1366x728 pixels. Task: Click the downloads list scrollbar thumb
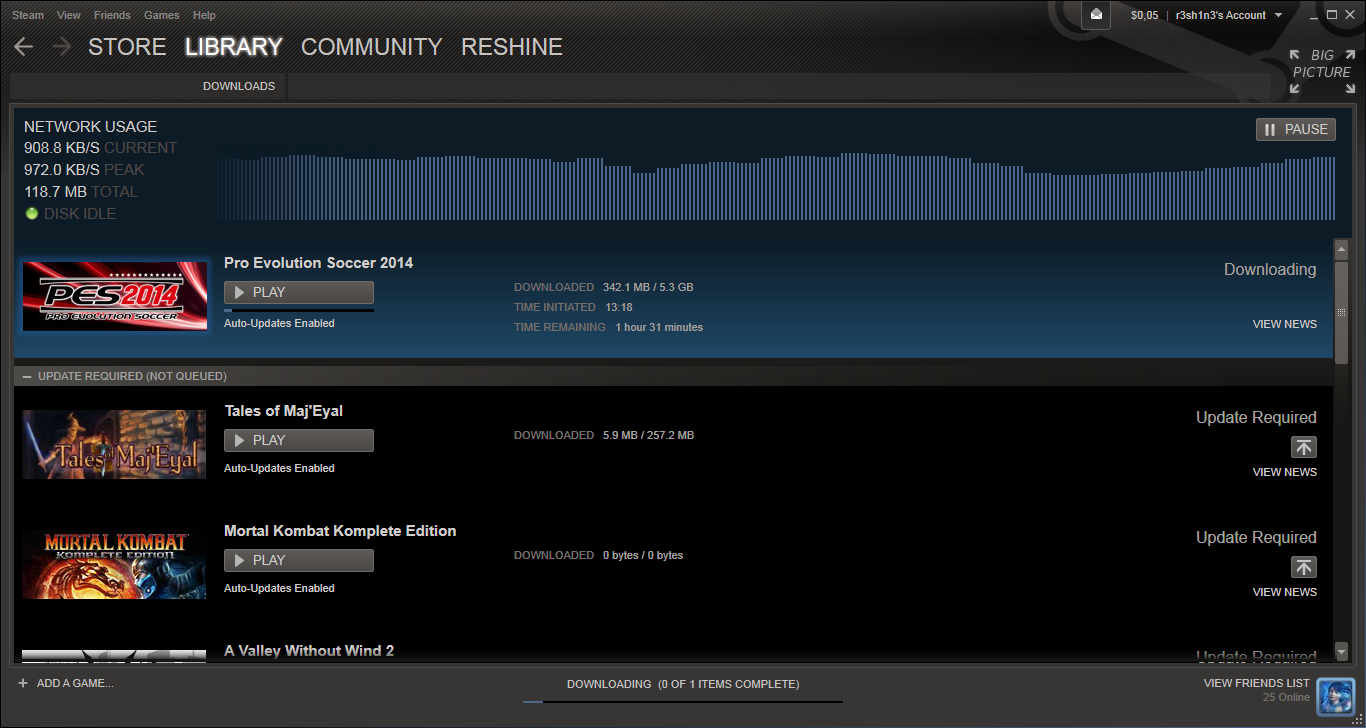[x=1341, y=311]
